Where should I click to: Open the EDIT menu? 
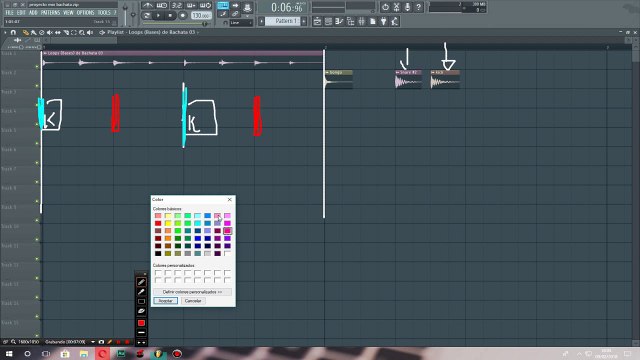pos(21,13)
